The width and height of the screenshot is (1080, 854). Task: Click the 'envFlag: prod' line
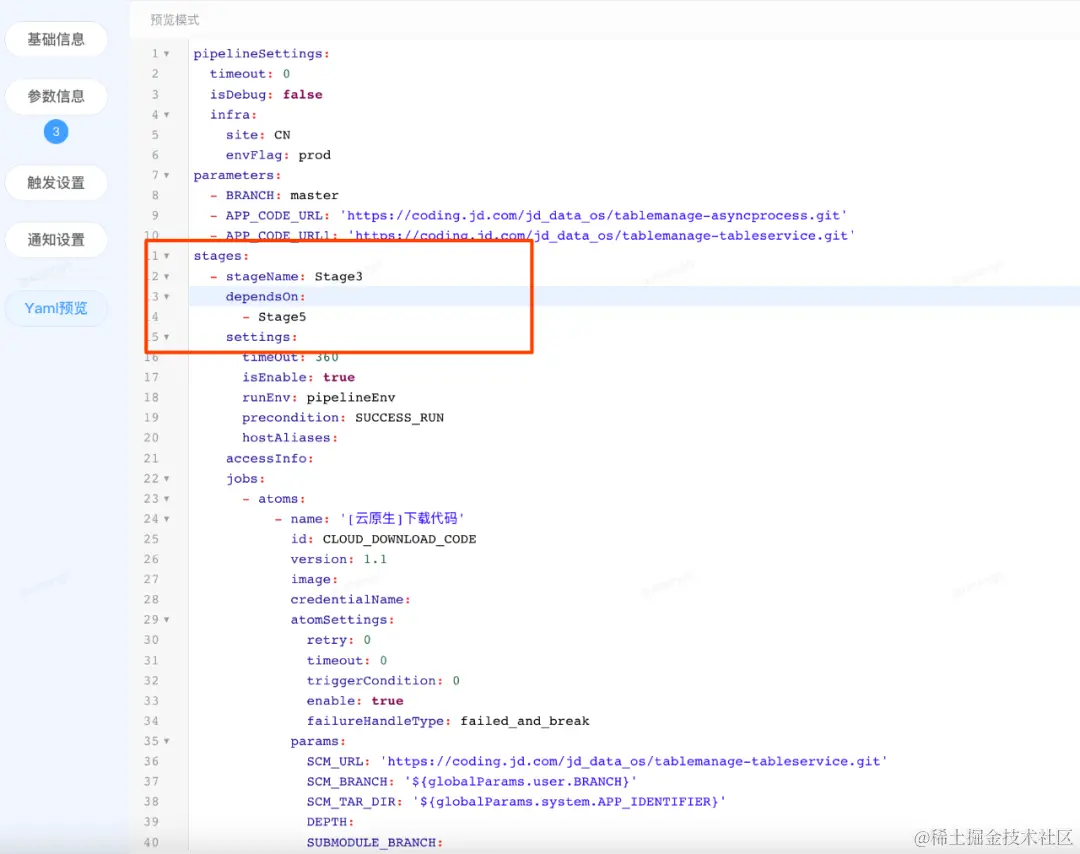tap(278, 155)
